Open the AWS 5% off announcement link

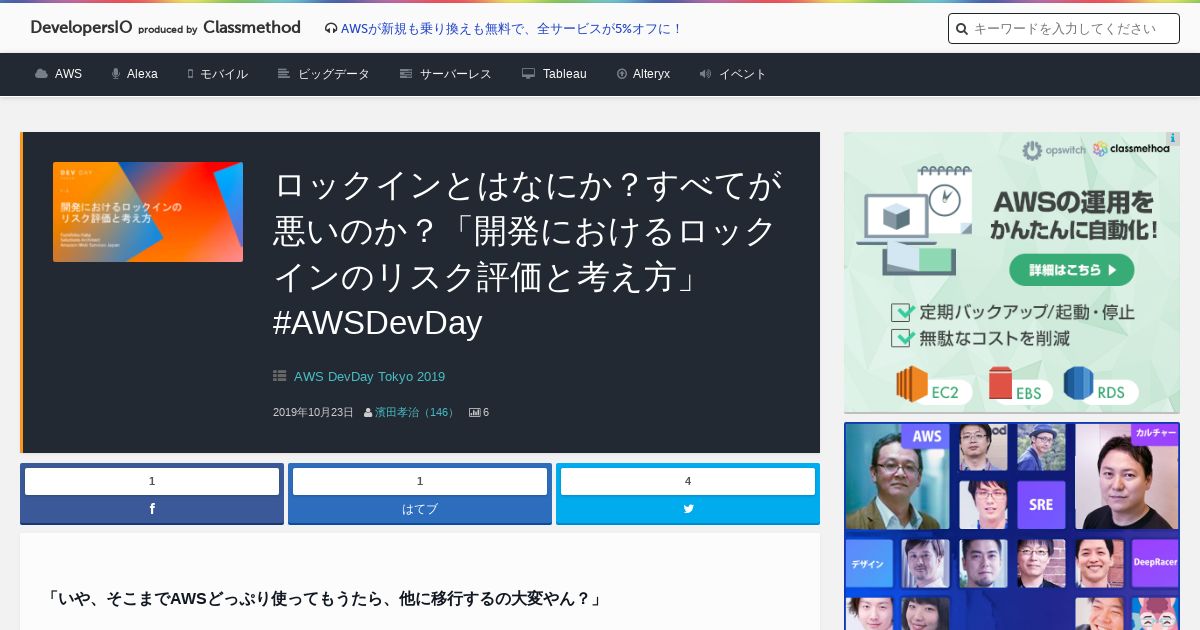(x=511, y=29)
